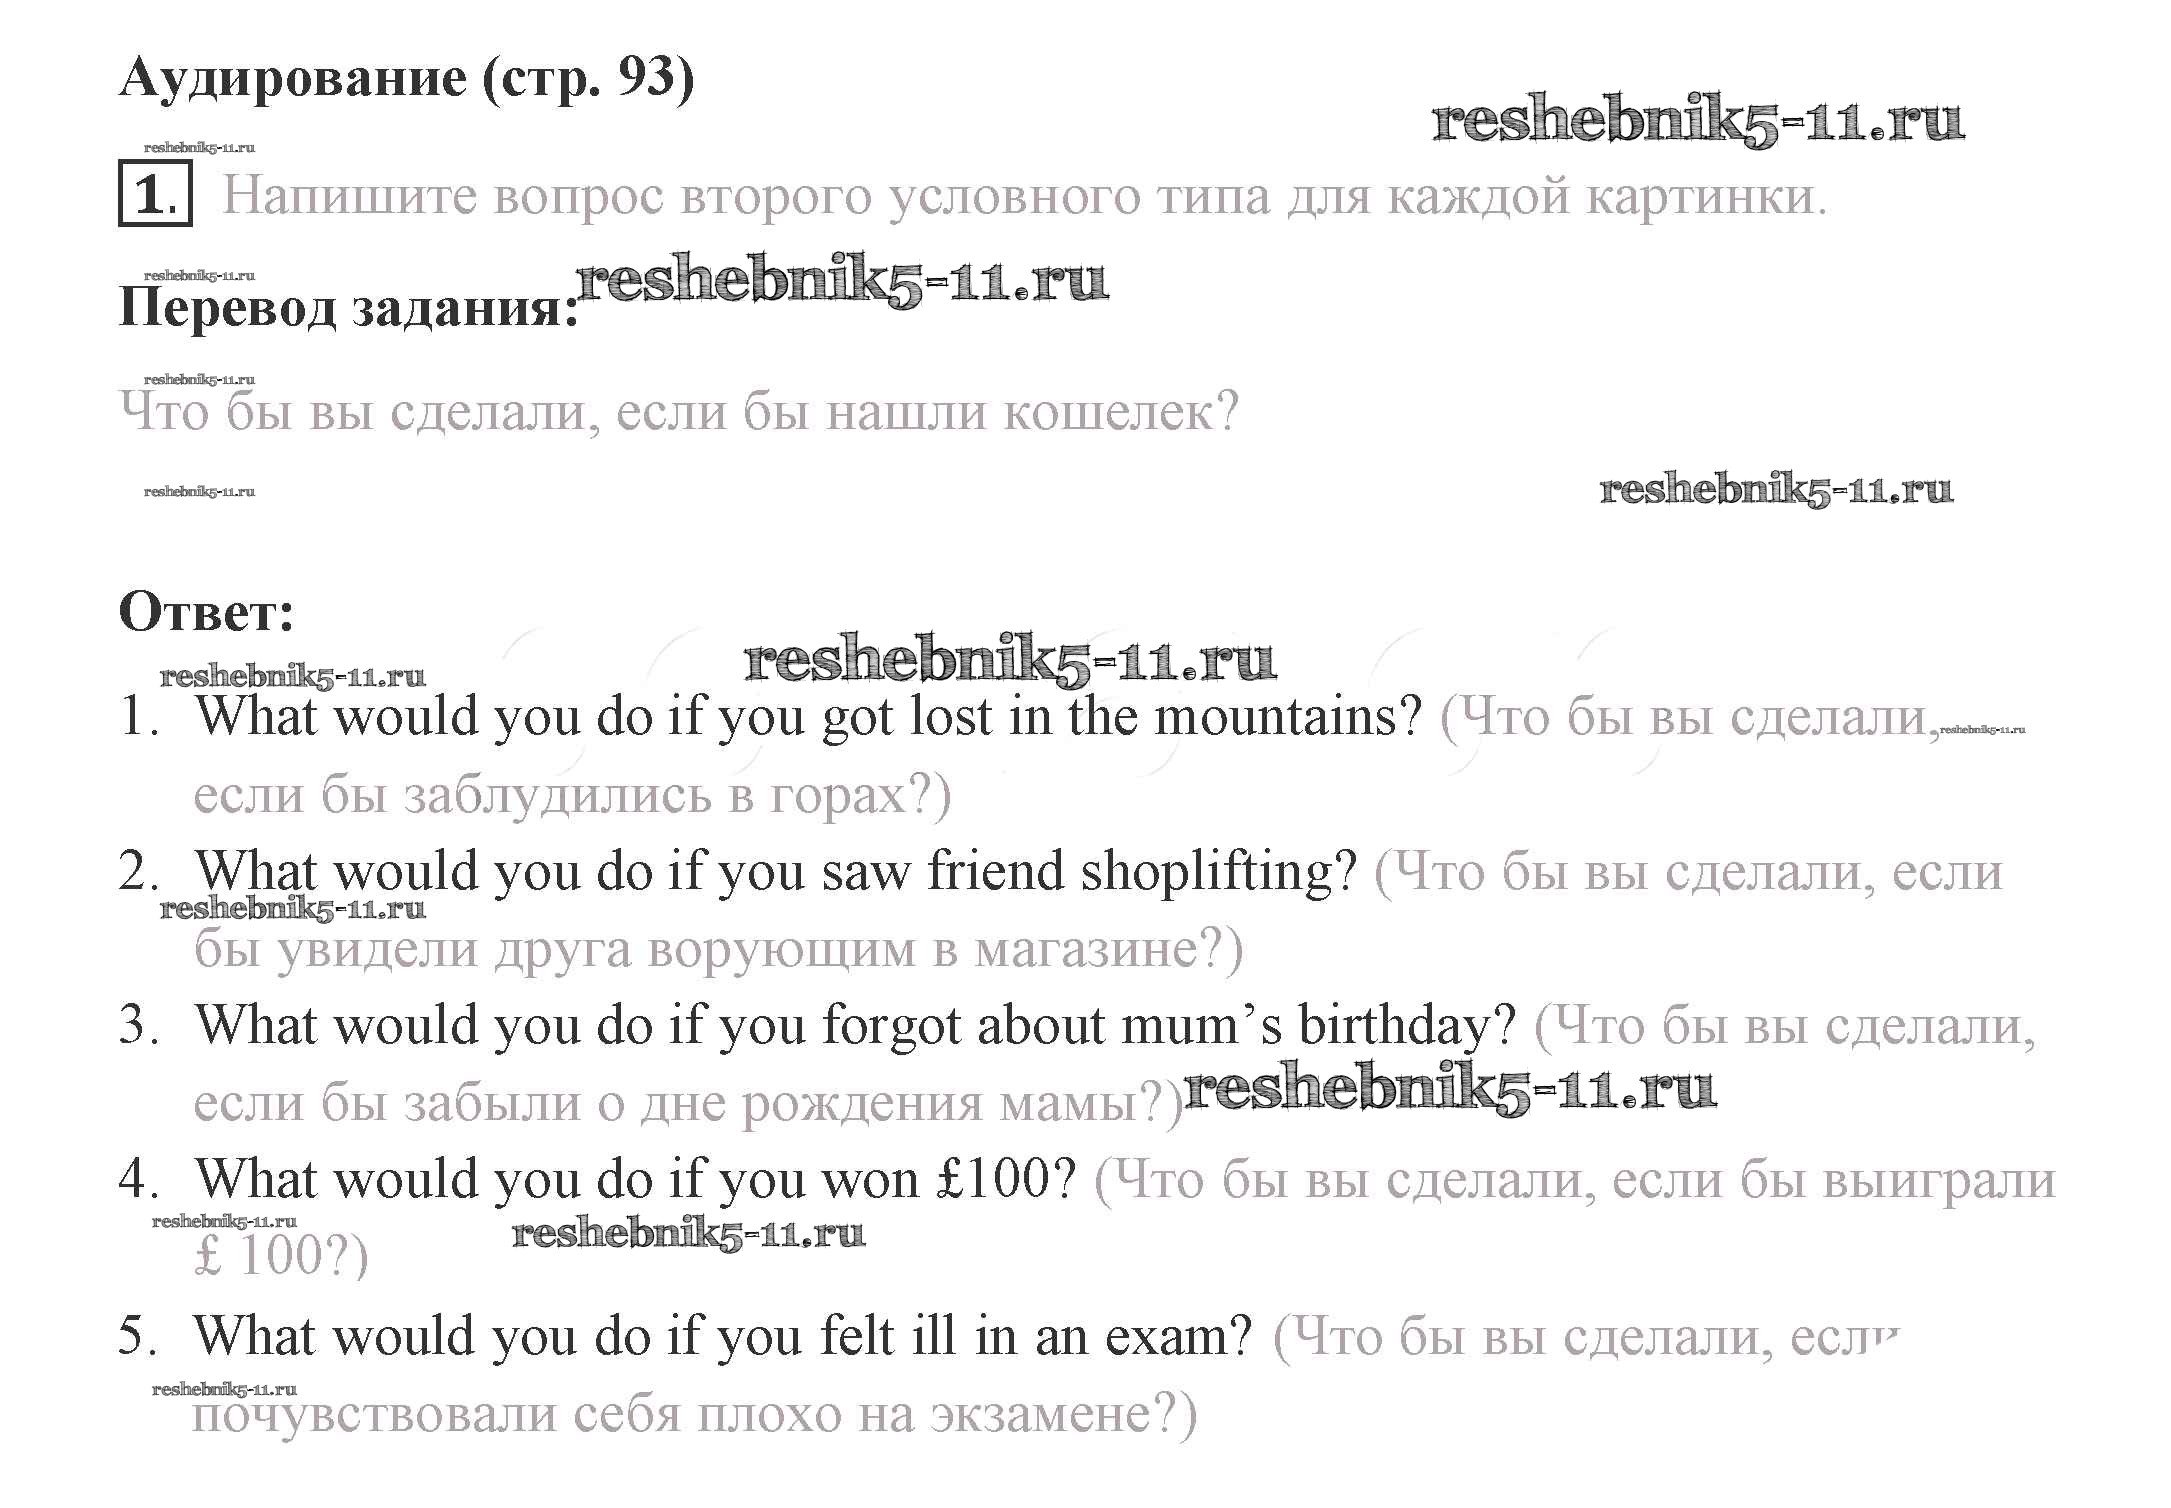Screen dimensions: 2171x1508
Task: Open the watermark after "рождения мамы?)"
Action: click(x=1449, y=1089)
